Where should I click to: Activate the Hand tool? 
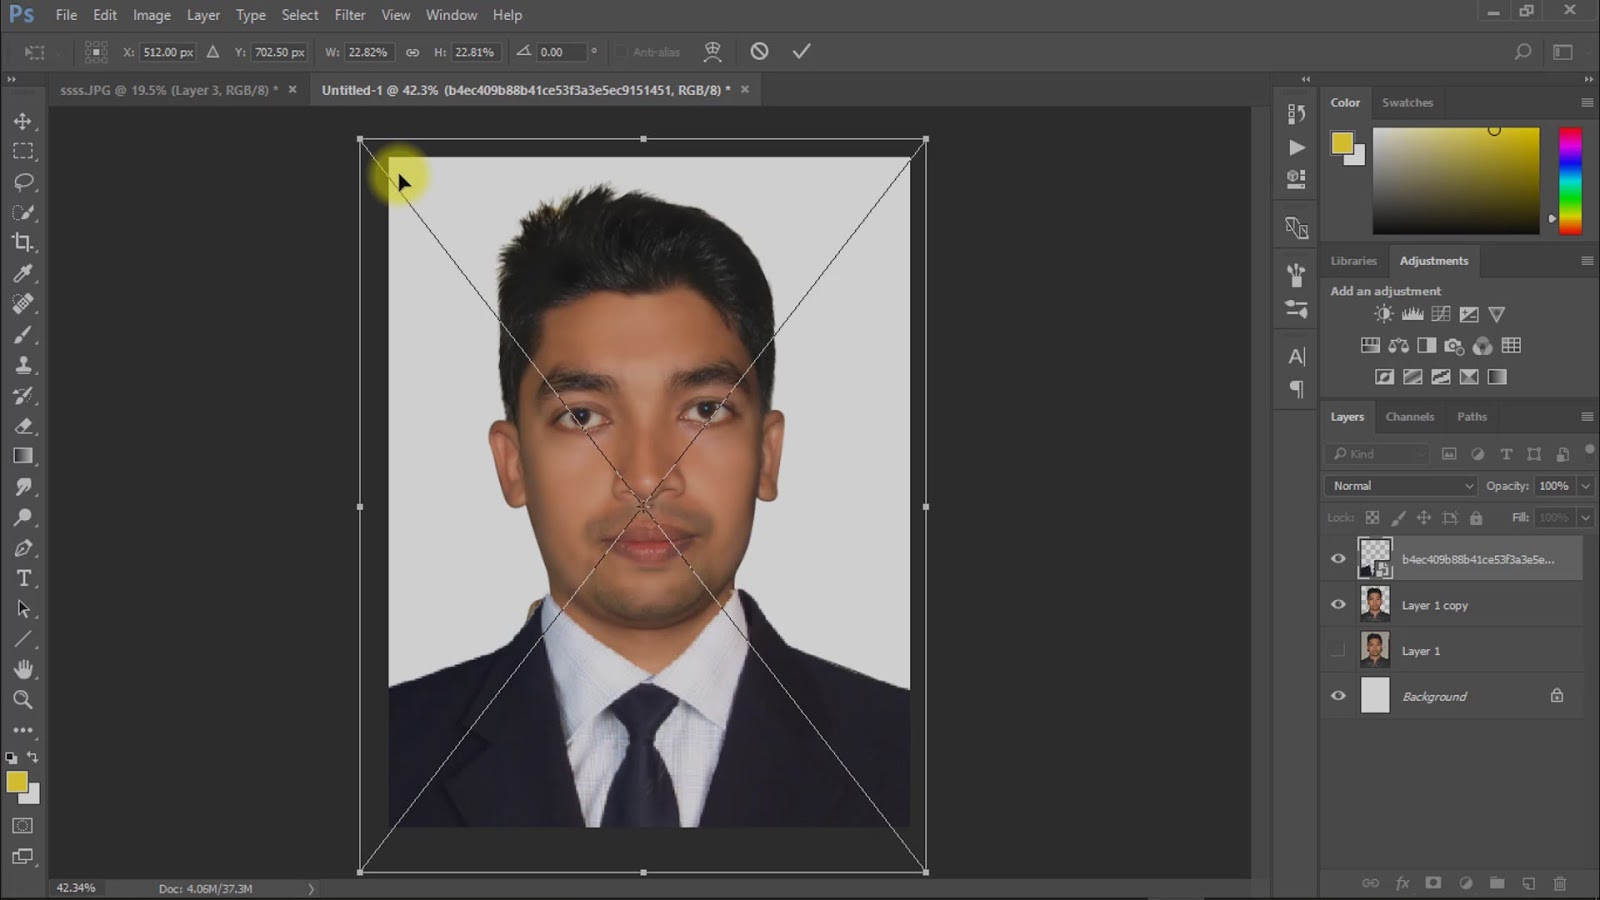coord(23,669)
